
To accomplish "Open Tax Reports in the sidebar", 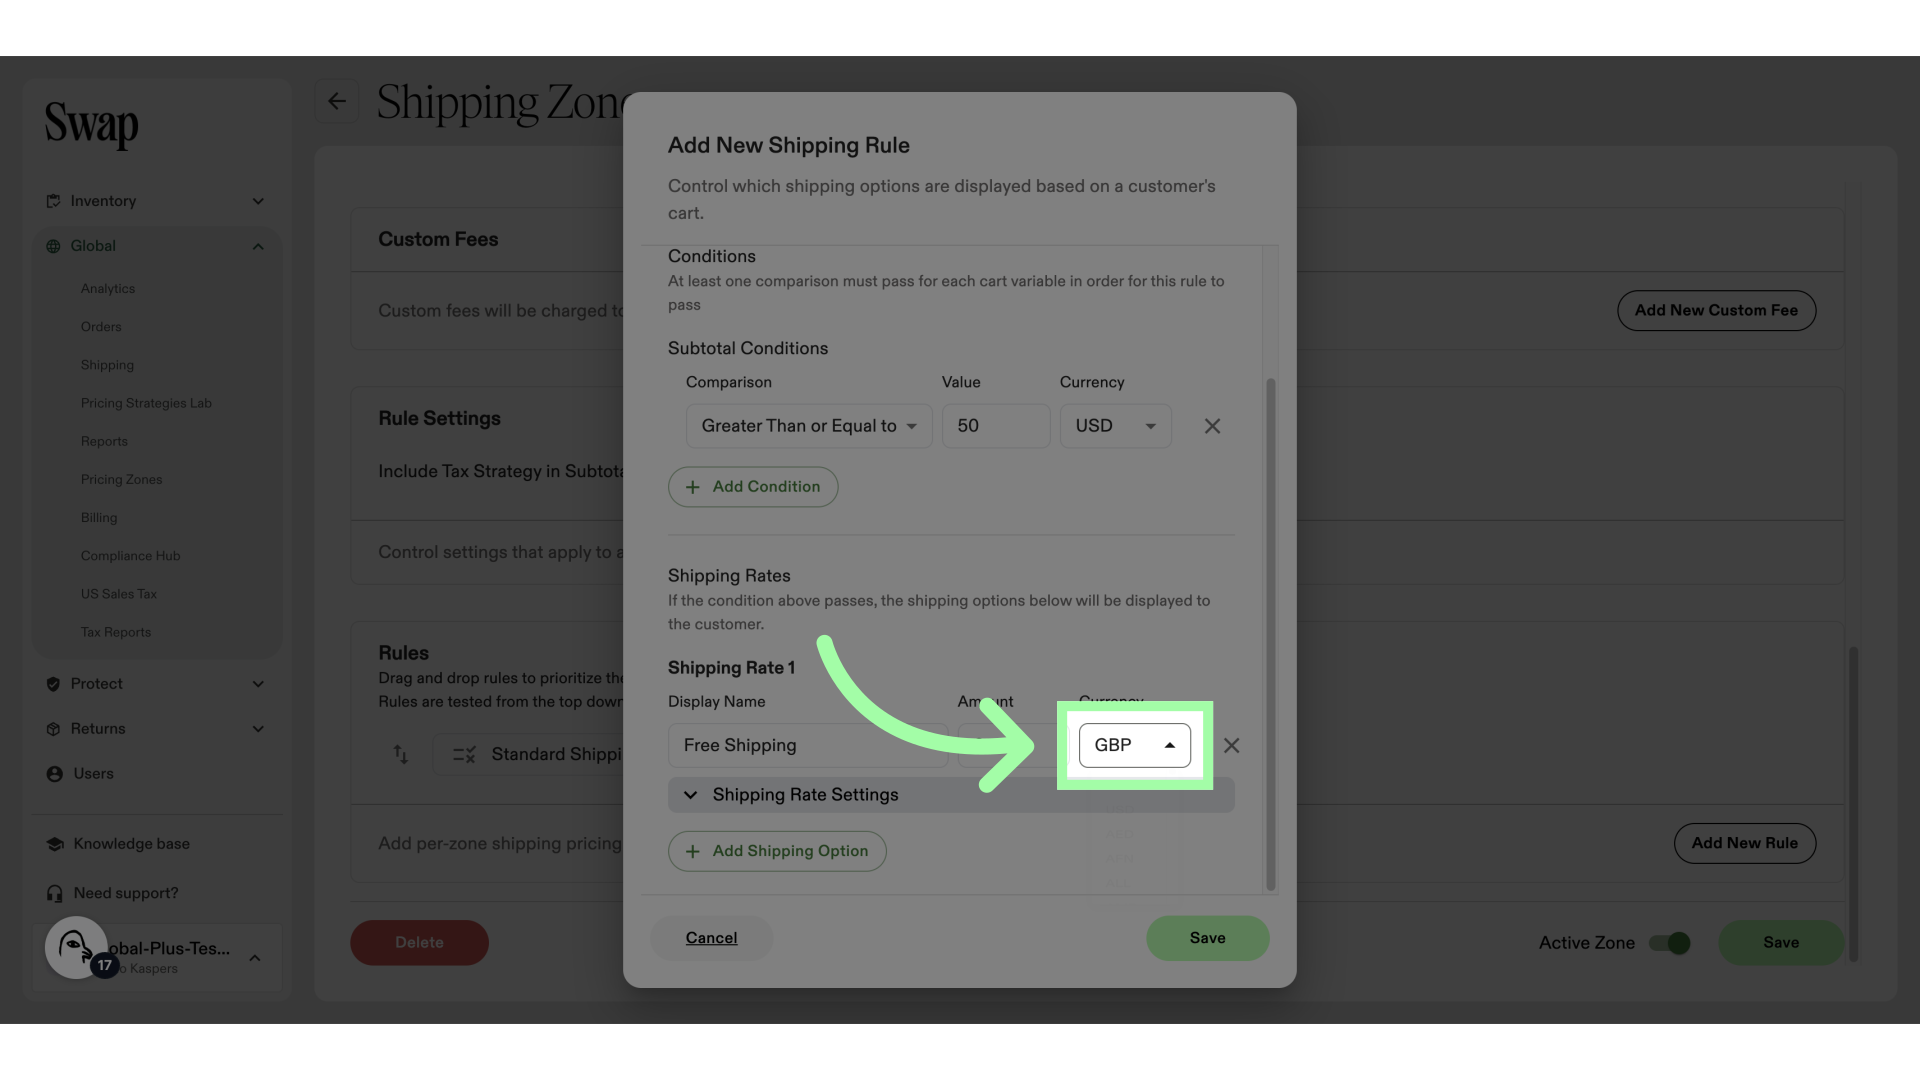I will point(115,632).
